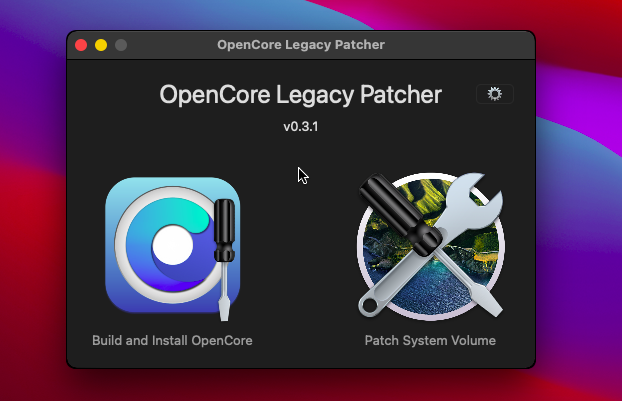Viewport: 622px width, 401px height.
Task: Click the screwdriver on the OpenCore icon
Action: (x=226, y=250)
